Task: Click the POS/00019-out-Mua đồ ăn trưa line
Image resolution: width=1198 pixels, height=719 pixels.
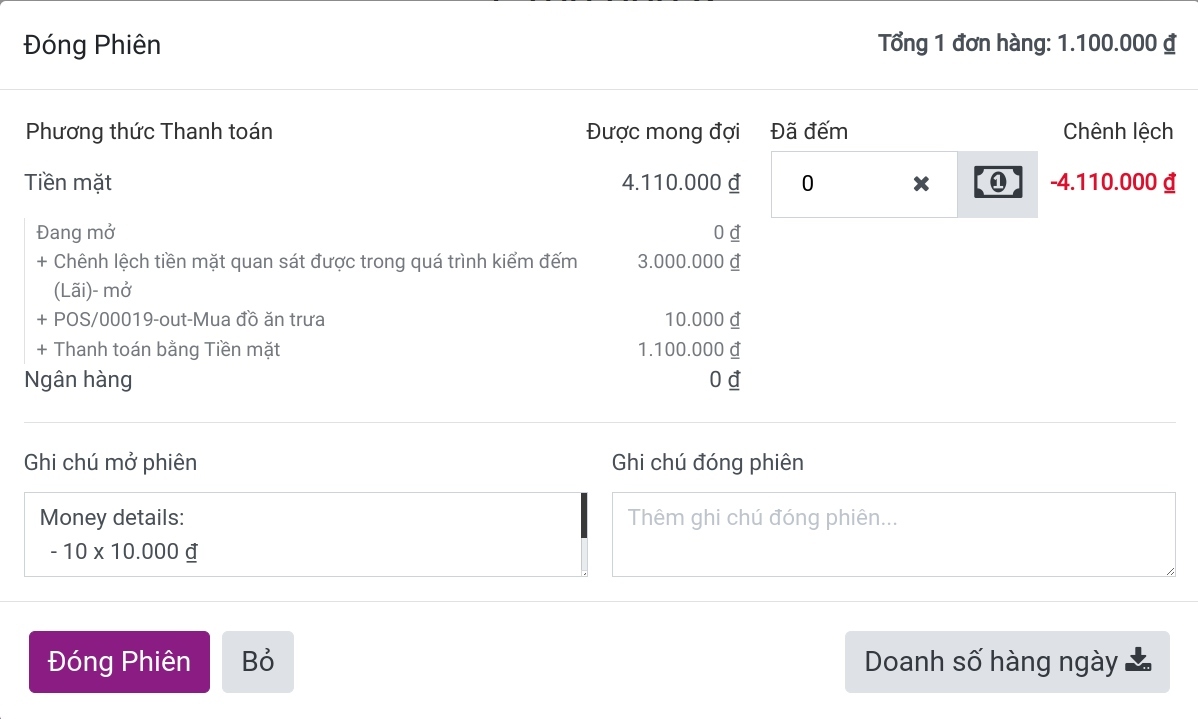Action: tap(181, 319)
